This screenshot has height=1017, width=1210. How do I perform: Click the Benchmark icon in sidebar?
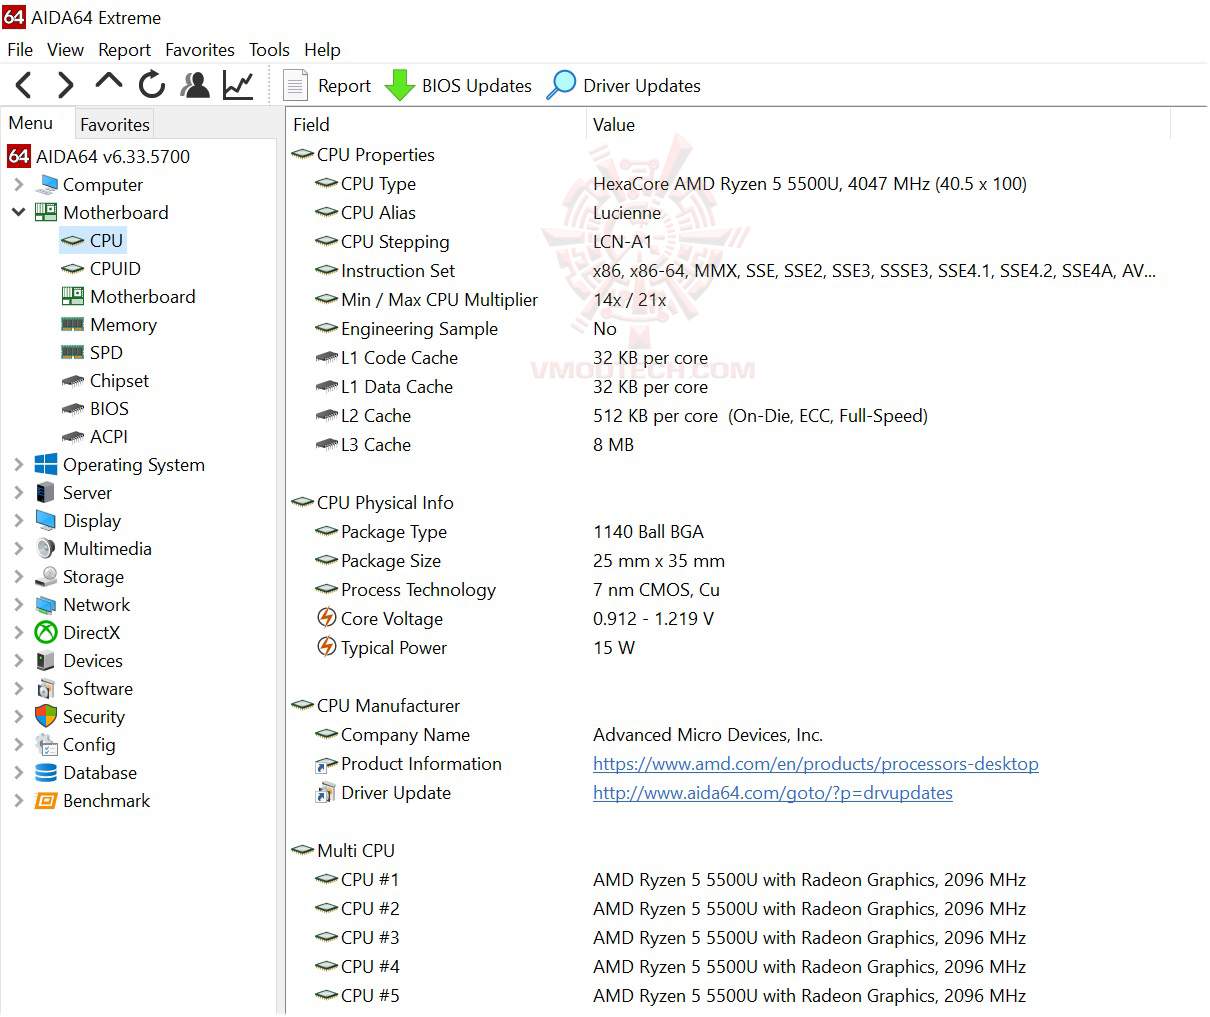[46, 800]
